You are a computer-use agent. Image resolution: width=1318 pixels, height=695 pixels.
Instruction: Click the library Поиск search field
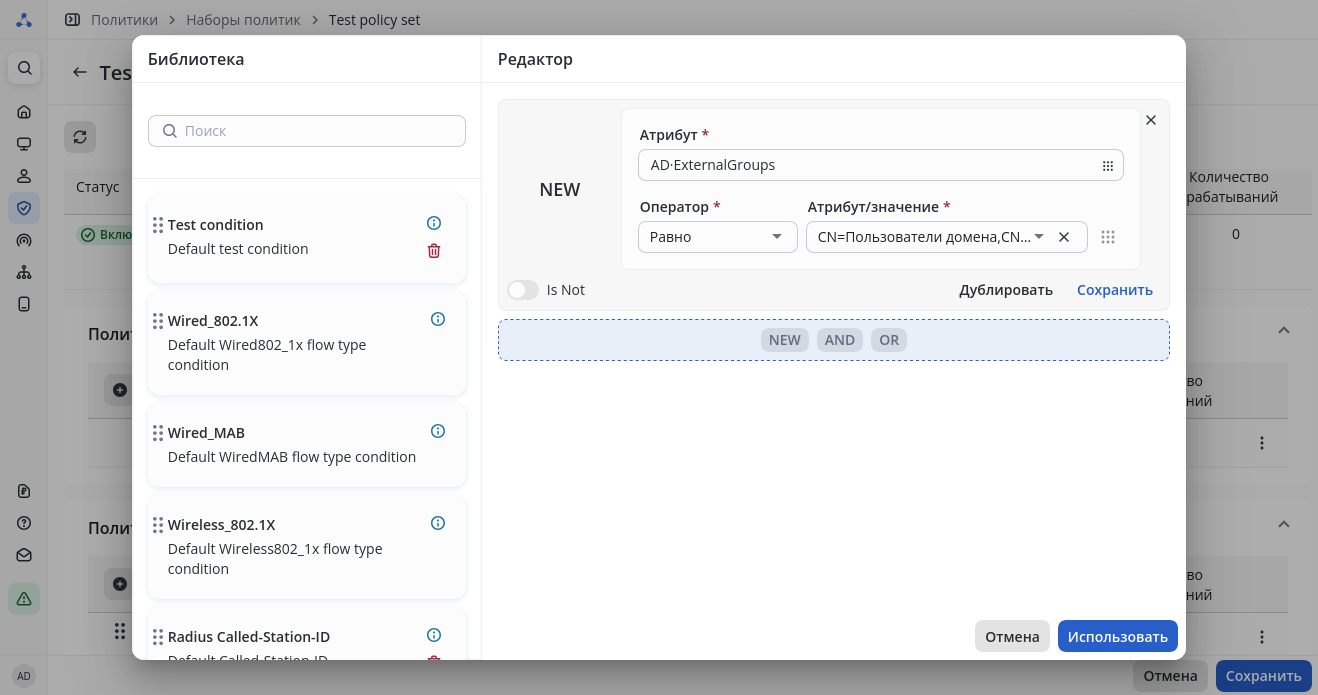click(307, 131)
